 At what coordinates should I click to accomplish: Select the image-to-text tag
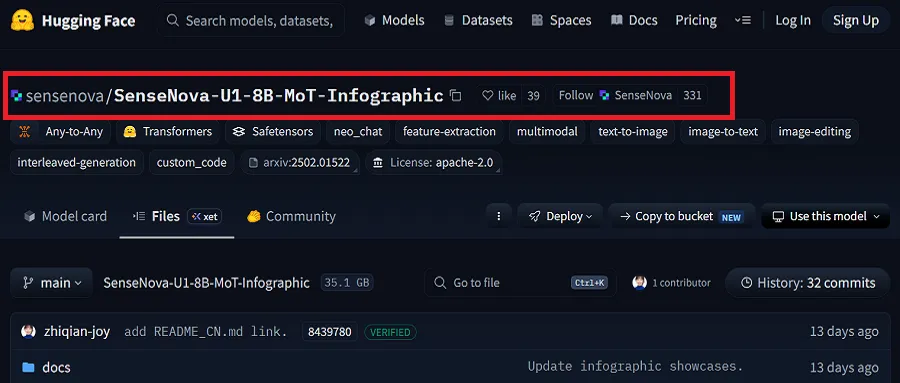click(723, 132)
